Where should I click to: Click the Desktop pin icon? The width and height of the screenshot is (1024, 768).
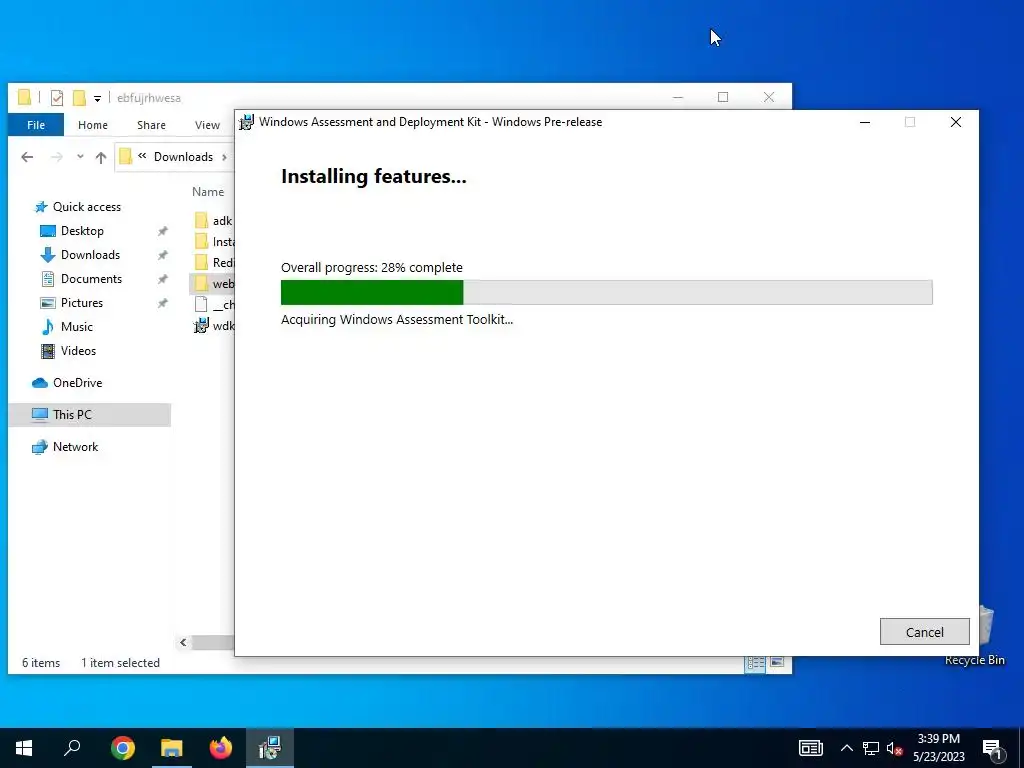163,231
